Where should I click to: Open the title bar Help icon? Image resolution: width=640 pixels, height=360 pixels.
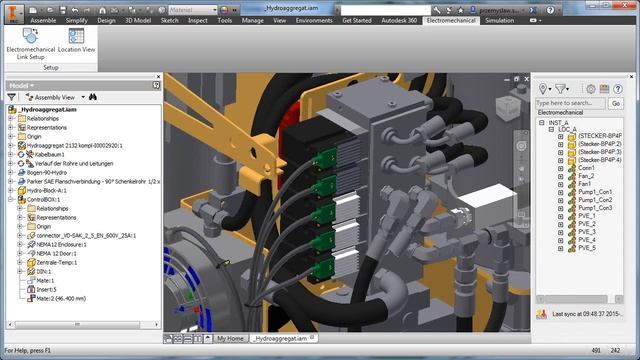pyautogui.click(x=550, y=10)
